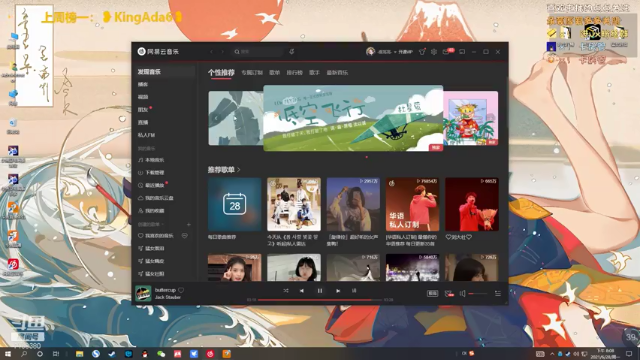The width and height of the screenshot is (640, 360).
Task: Mute with the volume speaker icon
Action: pos(462,293)
